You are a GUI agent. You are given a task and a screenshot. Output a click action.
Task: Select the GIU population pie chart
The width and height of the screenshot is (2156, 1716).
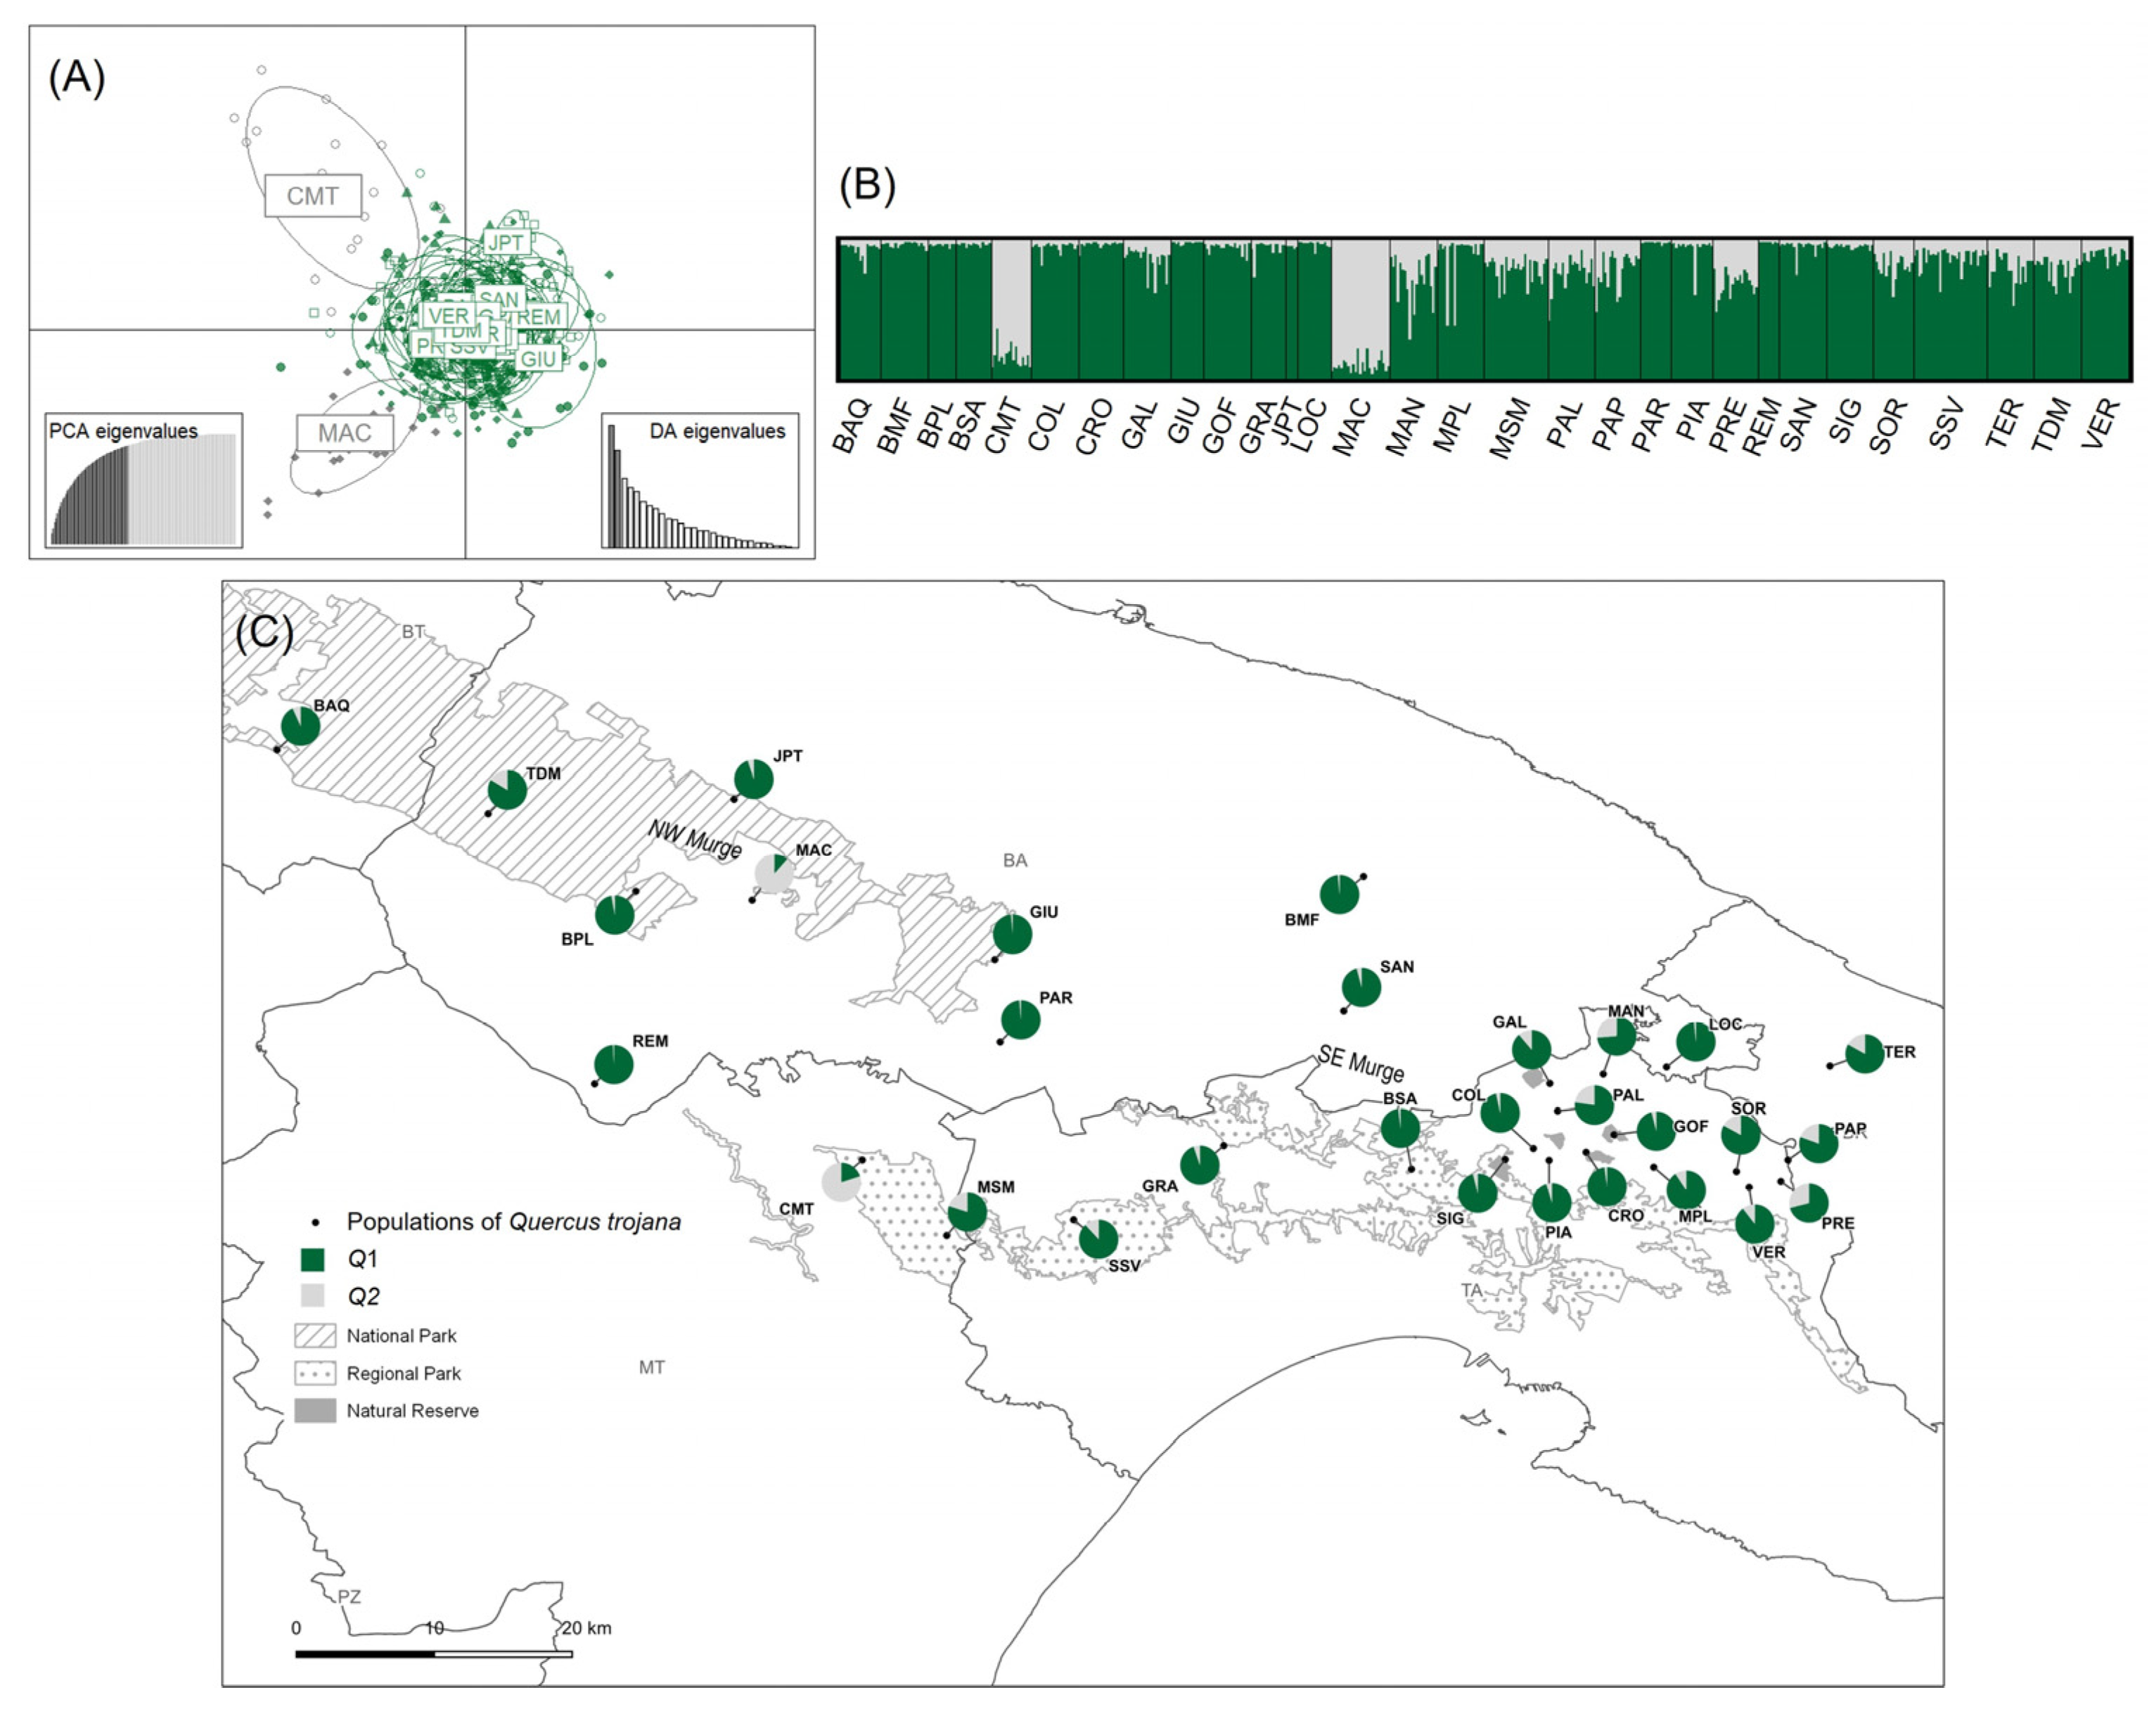[1012, 934]
